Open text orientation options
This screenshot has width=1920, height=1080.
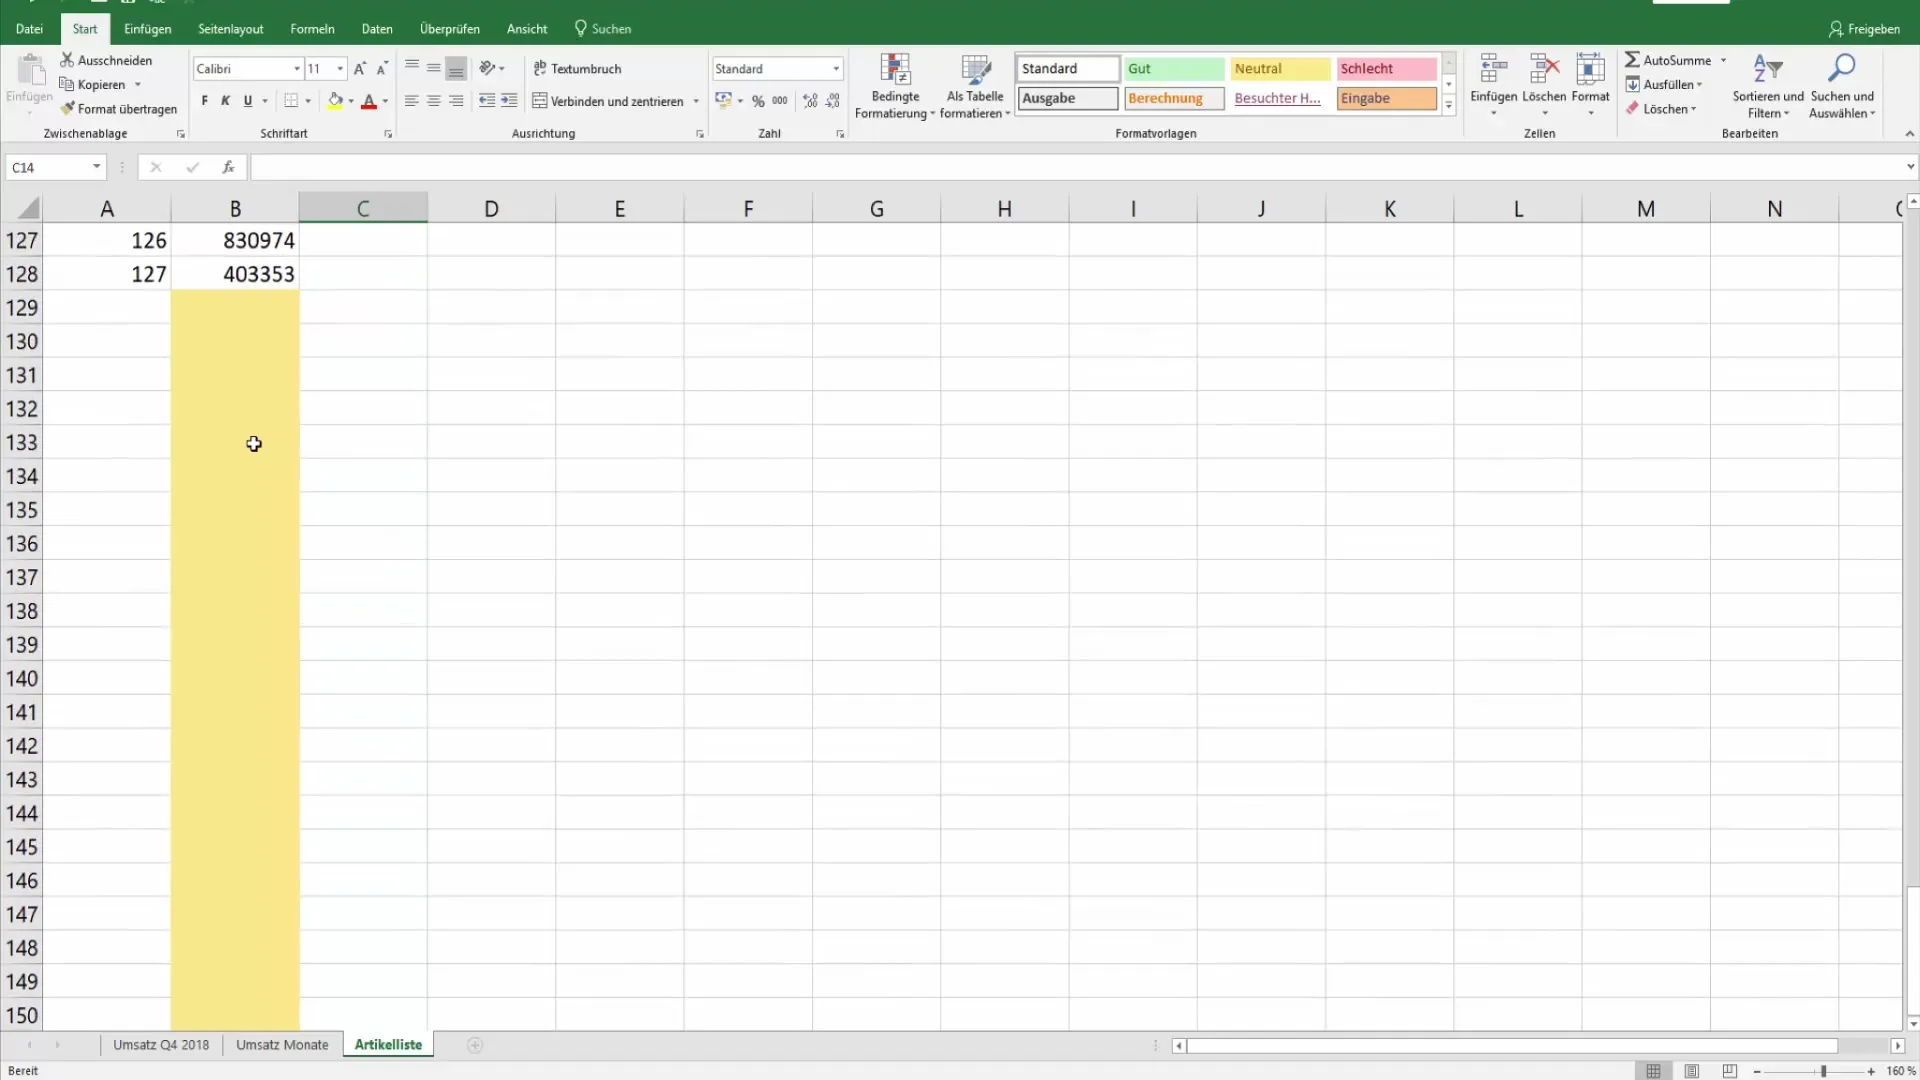pos(491,68)
